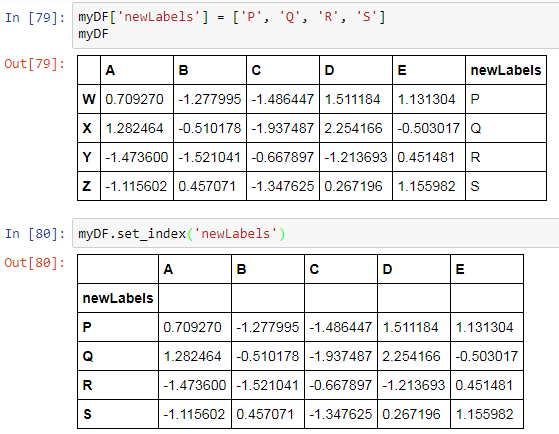559x434 pixels.
Task: Click the second-line myDF text in cell 79
Action: click(x=93, y=34)
